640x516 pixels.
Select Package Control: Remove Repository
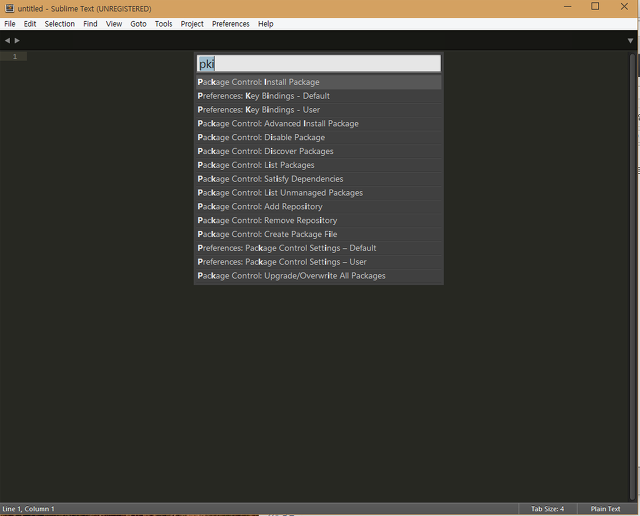pos(319,221)
